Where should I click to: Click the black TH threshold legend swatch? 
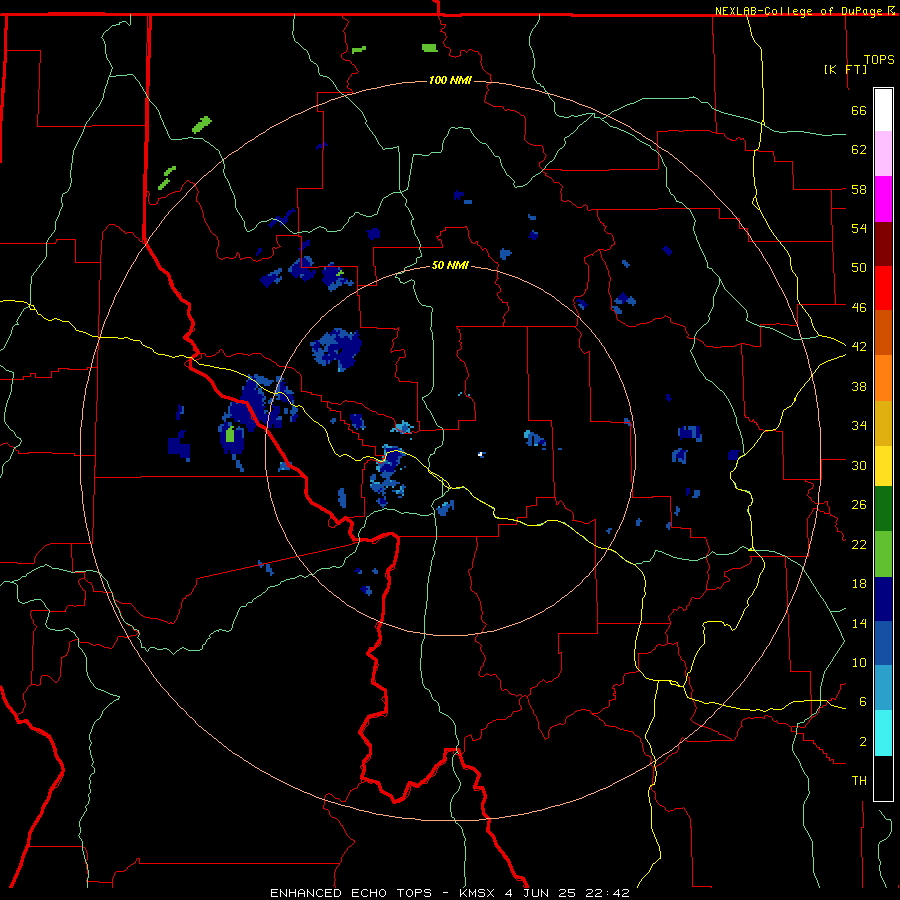coord(883,778)
